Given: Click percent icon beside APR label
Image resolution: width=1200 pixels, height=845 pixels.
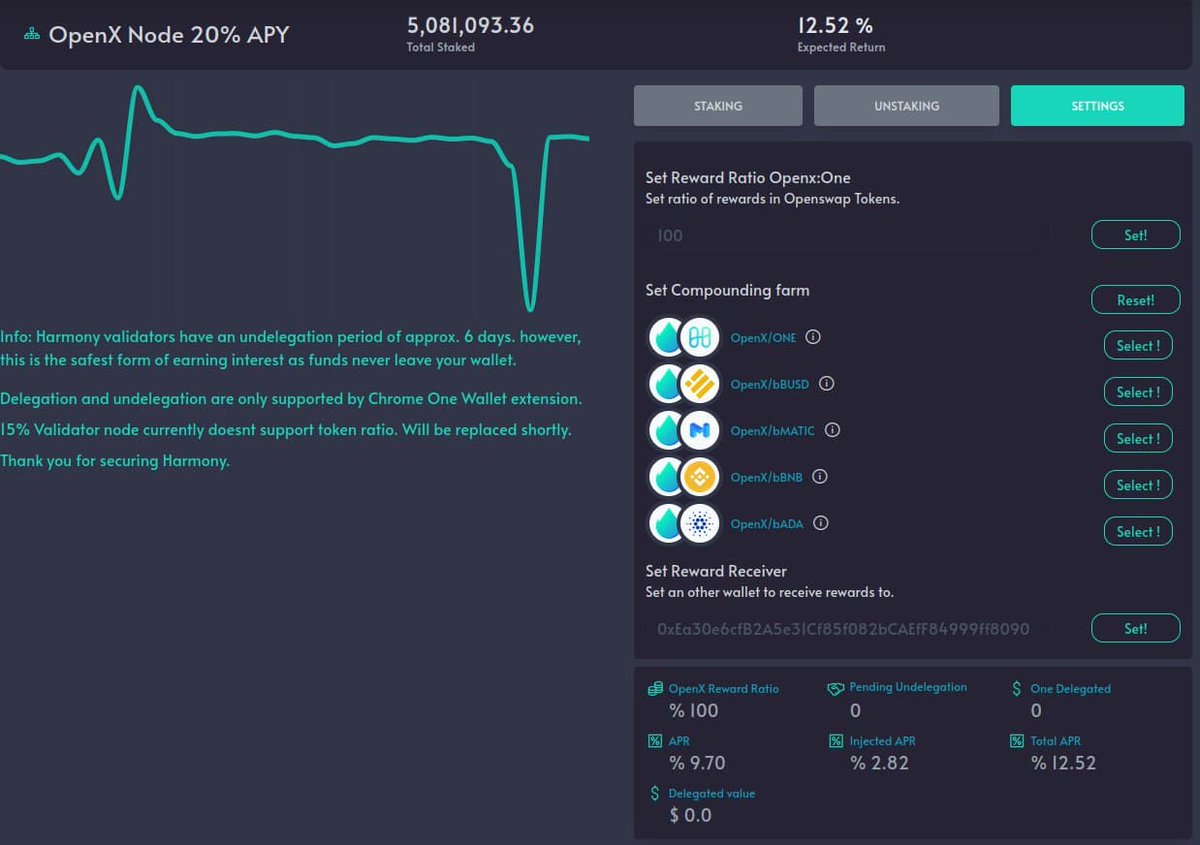Looking at the screenshot, I should point(655,741).
